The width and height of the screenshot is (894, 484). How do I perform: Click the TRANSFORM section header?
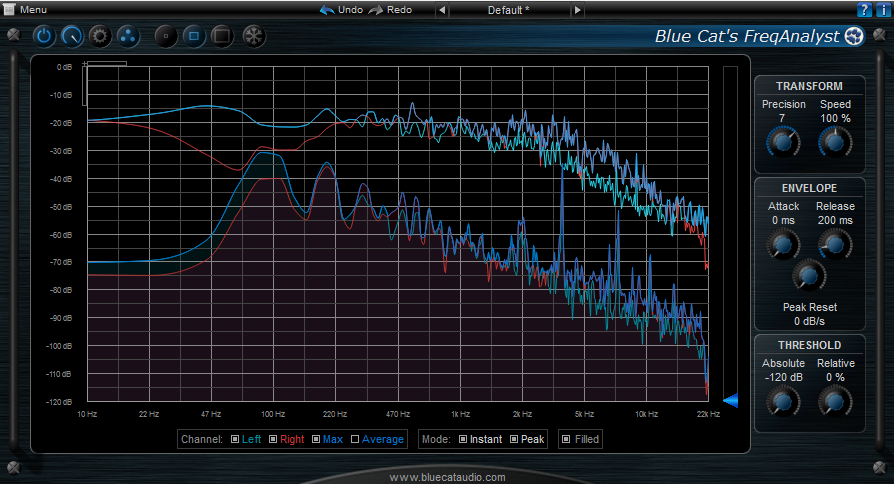coord(809,86)
